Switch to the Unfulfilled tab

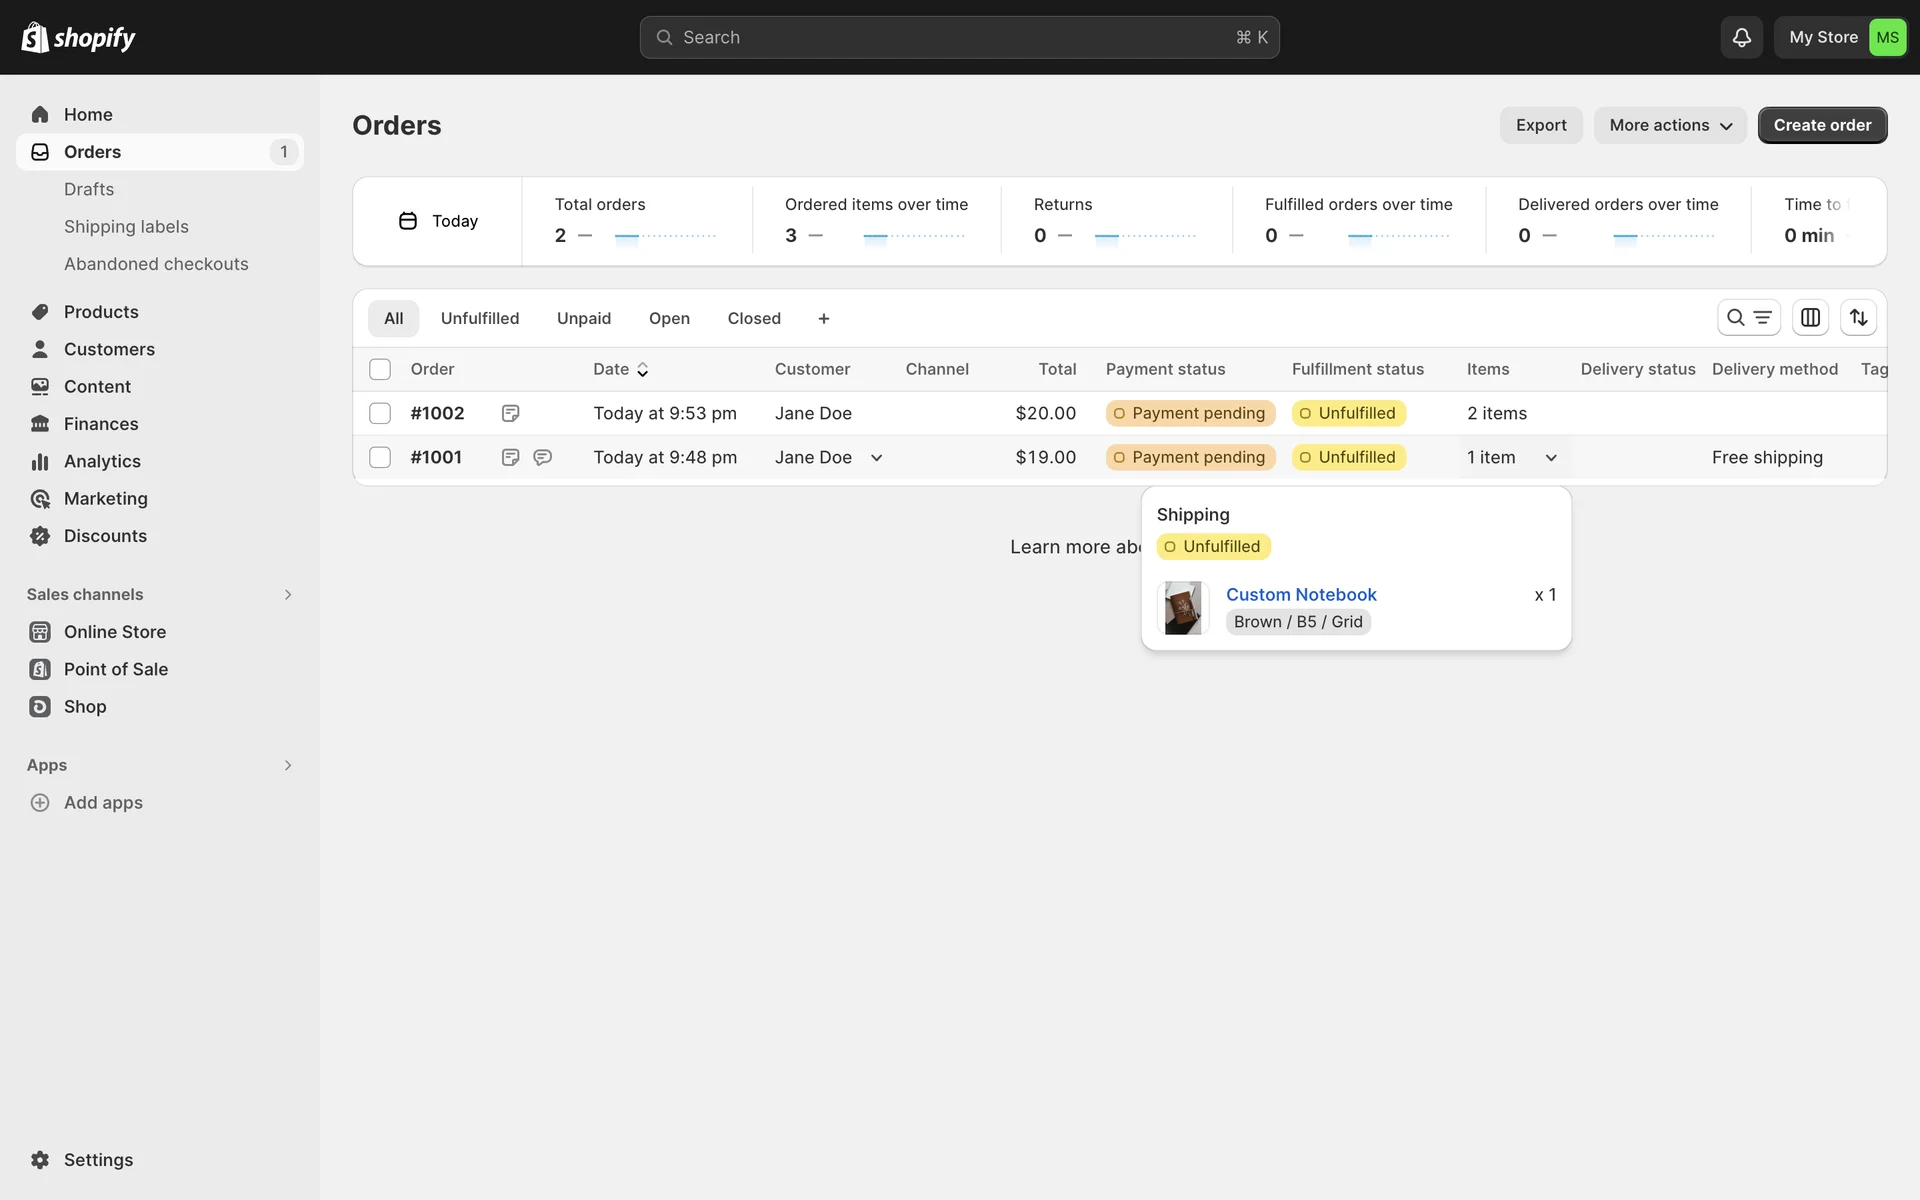480,318
